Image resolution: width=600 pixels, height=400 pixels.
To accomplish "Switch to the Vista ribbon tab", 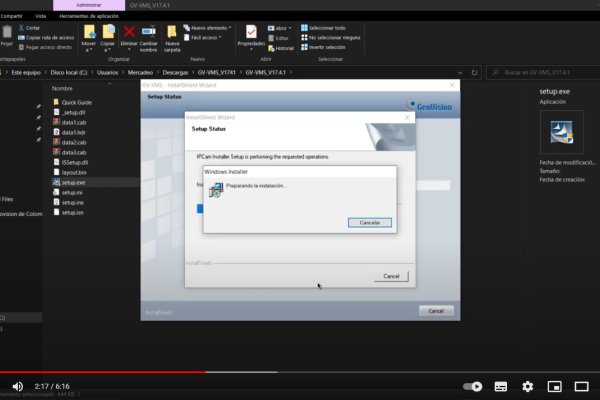I will click(41, 16).
